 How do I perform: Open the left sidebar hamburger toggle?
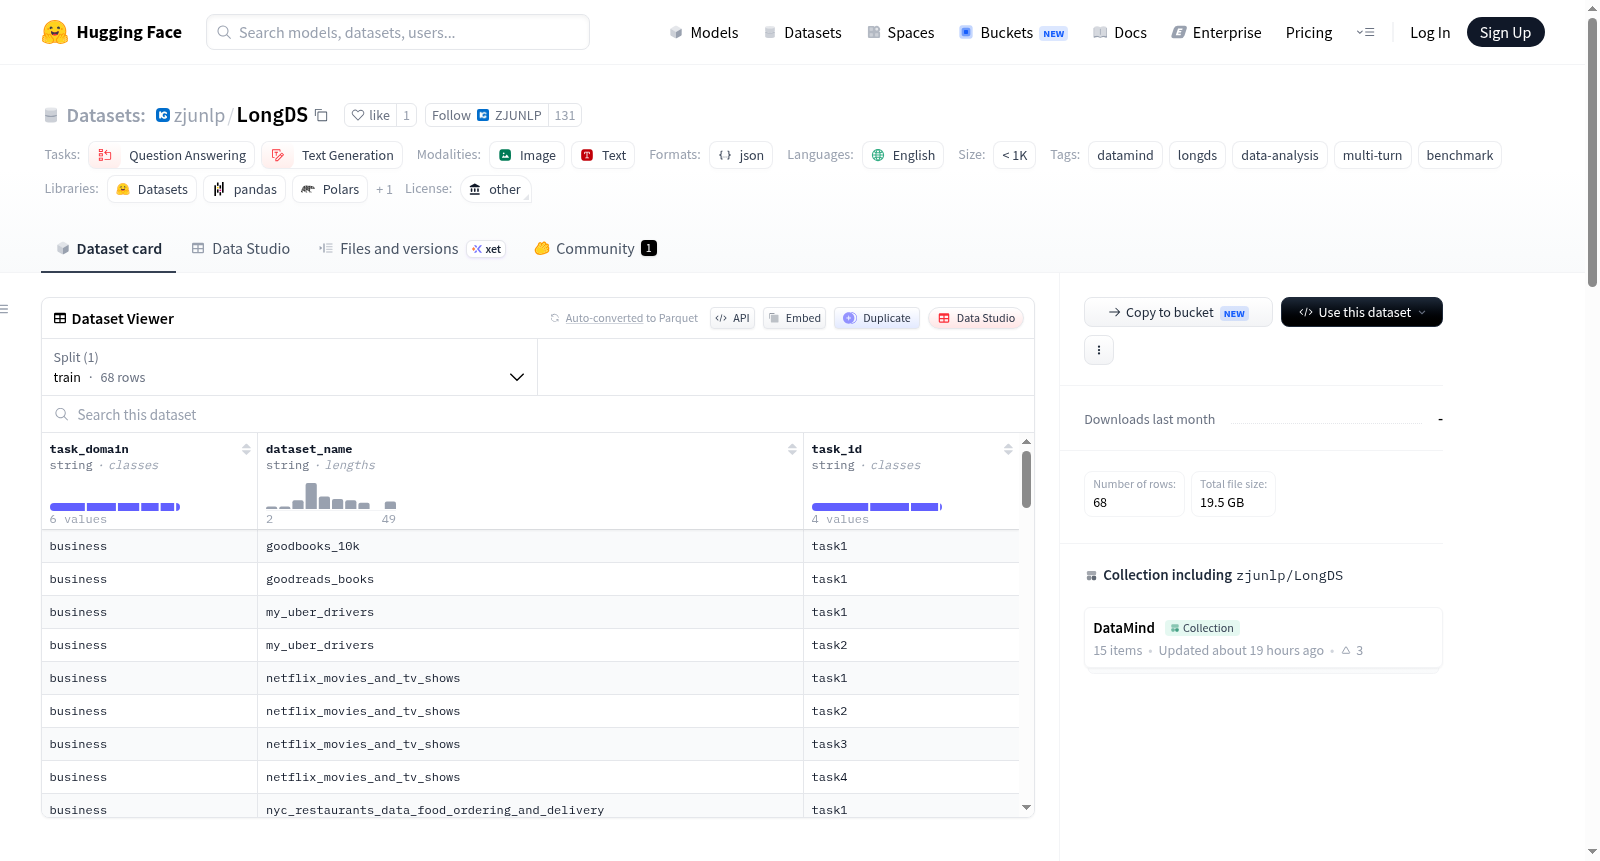(4, 309)
